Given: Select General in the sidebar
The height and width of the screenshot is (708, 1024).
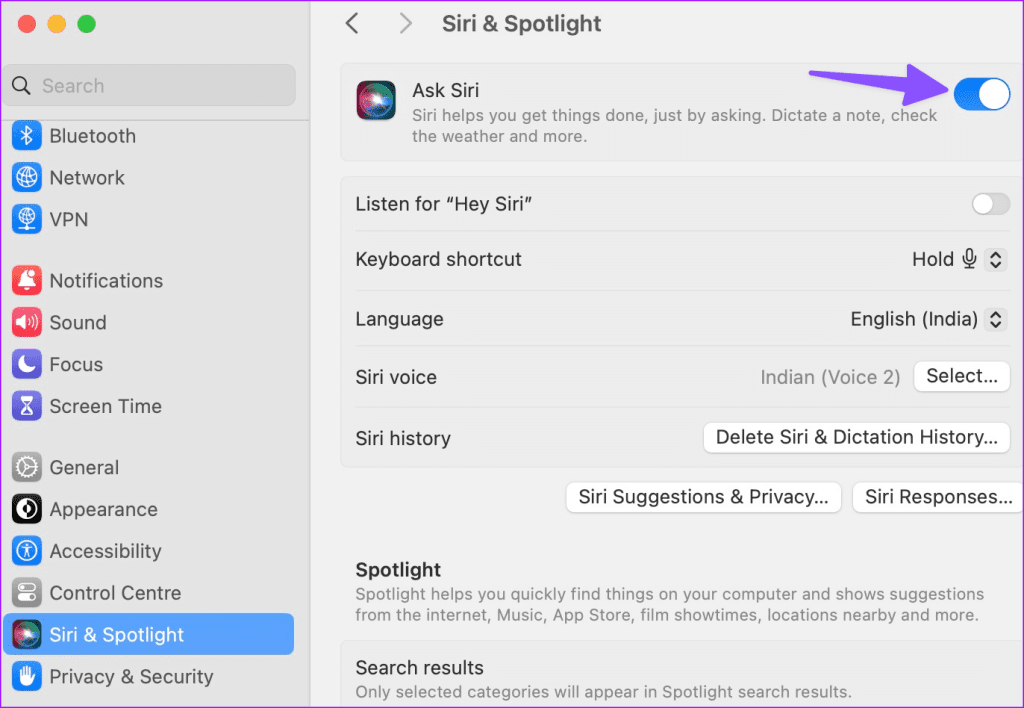Looking at the screenshot, I should point(84,468).
